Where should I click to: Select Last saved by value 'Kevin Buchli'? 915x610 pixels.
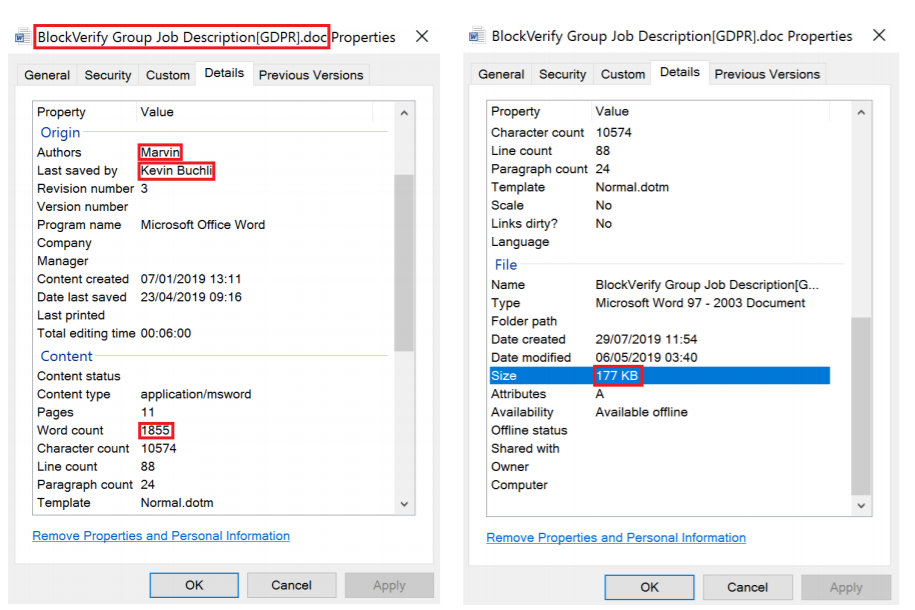coord(176,170)
